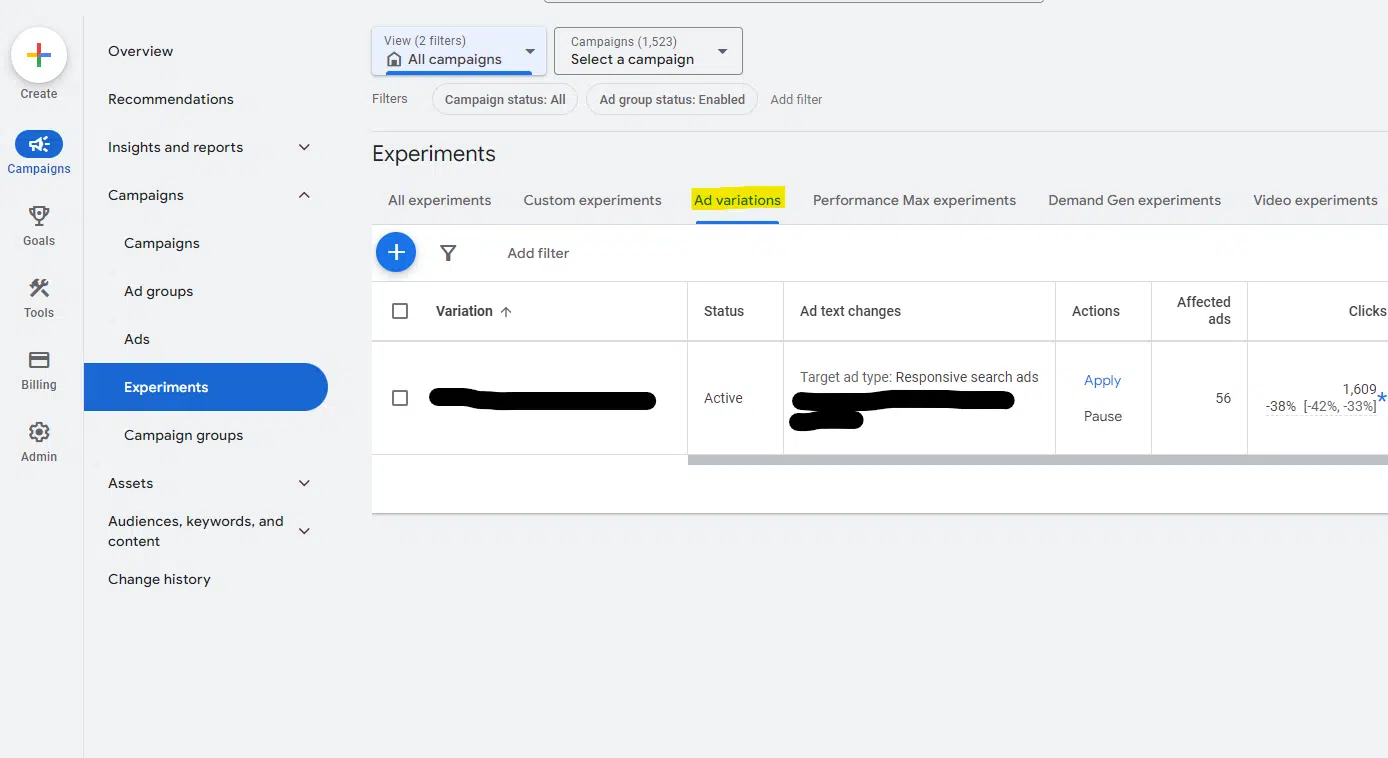Check the select-all checkbox in table header
1388x758 pixels.
coord(400,310)
